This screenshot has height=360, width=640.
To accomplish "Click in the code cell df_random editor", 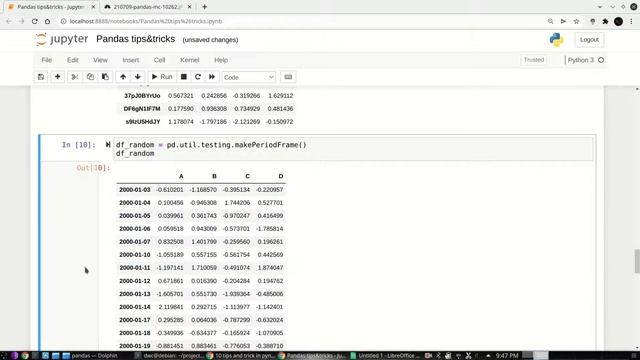I will (x=353, y=149).
